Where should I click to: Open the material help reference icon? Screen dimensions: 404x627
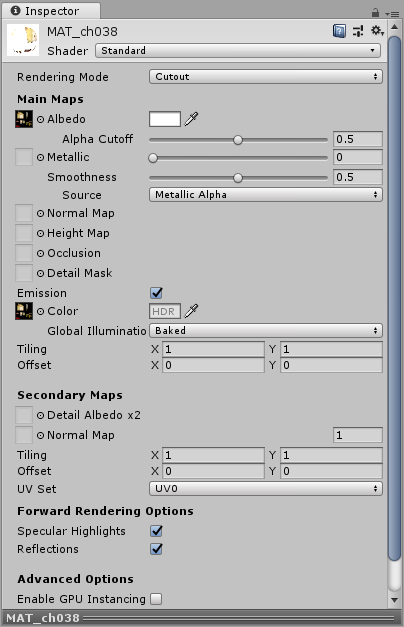(x=339, y=31)
